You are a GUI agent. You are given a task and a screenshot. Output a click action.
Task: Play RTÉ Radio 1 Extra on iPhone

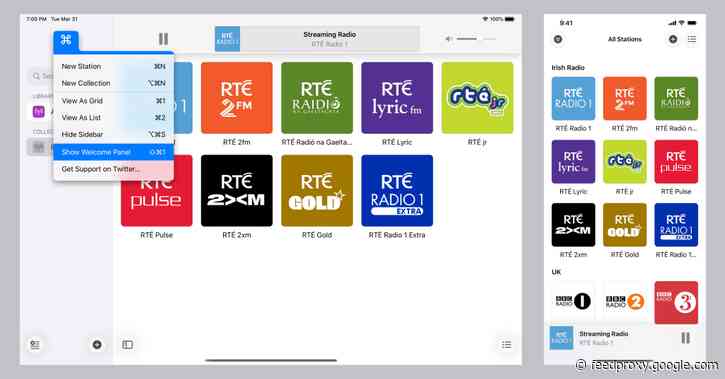(x=676, y=225)
